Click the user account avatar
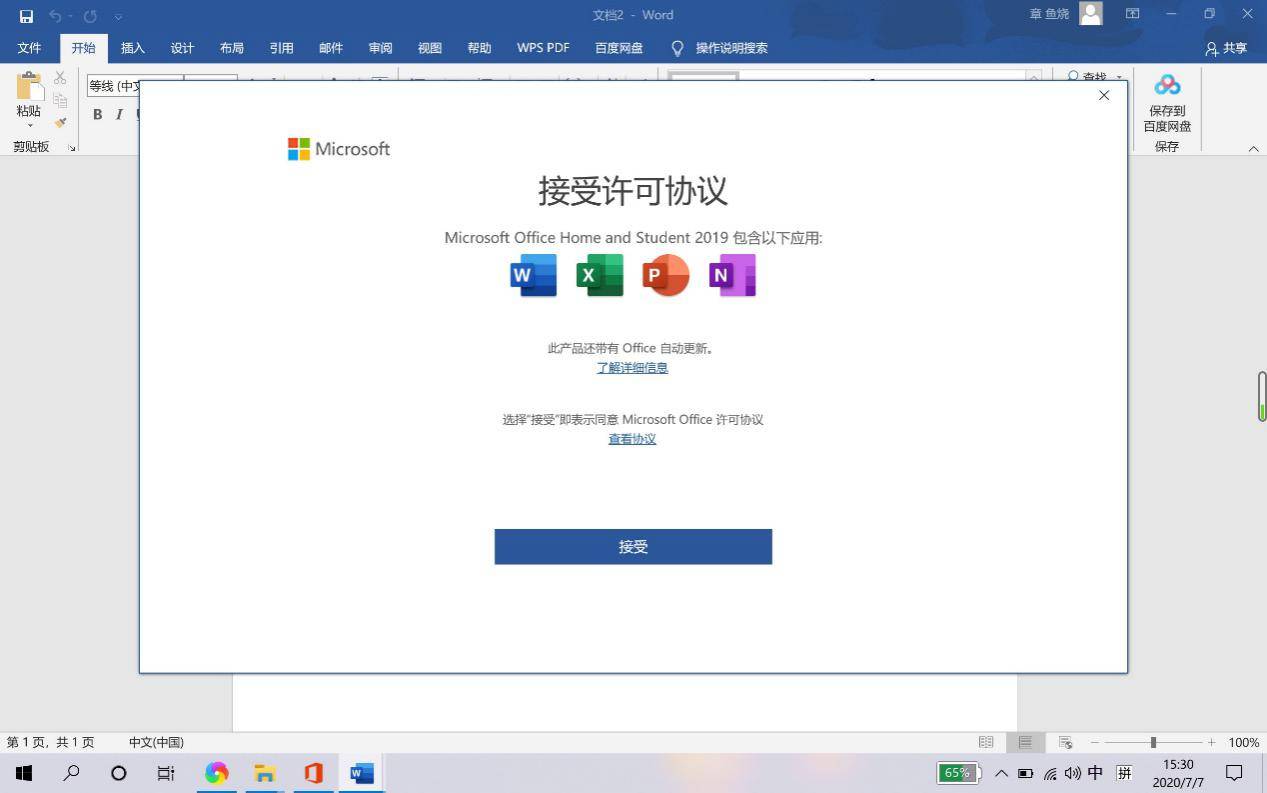Screen dimensions: 1267x793 point(1091,14)
